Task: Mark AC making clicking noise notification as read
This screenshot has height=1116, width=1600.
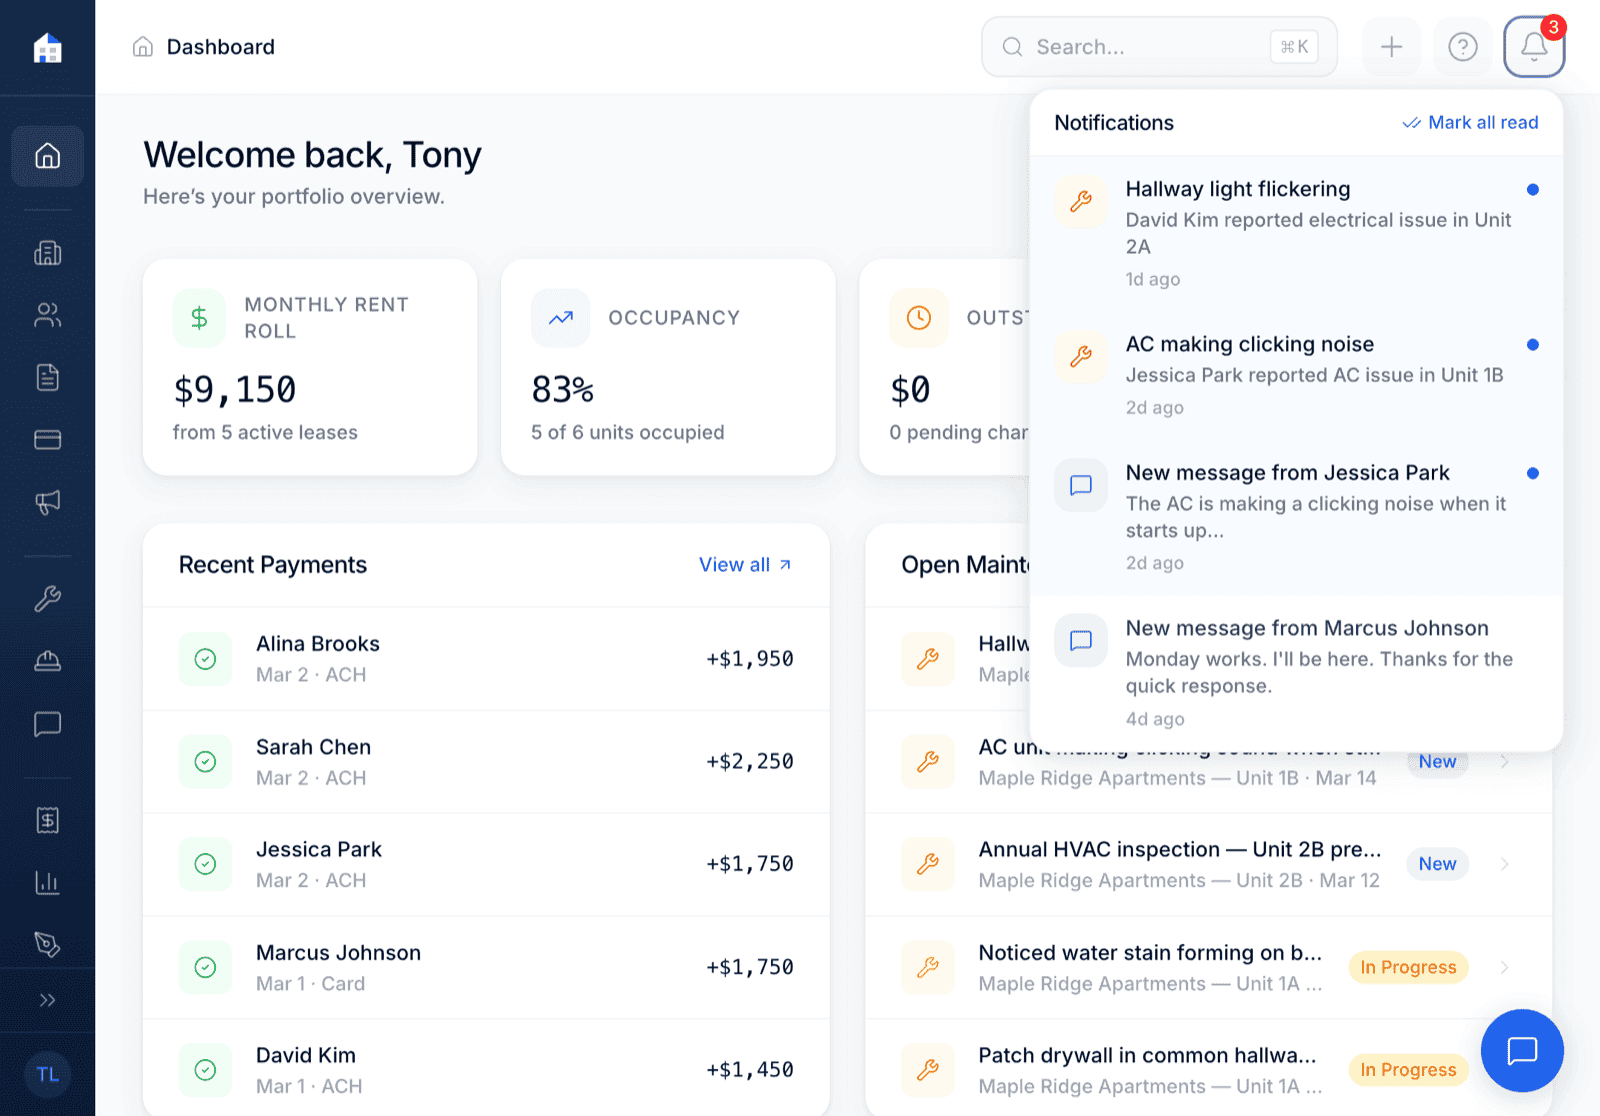Action: click(x=1533, y=344)
